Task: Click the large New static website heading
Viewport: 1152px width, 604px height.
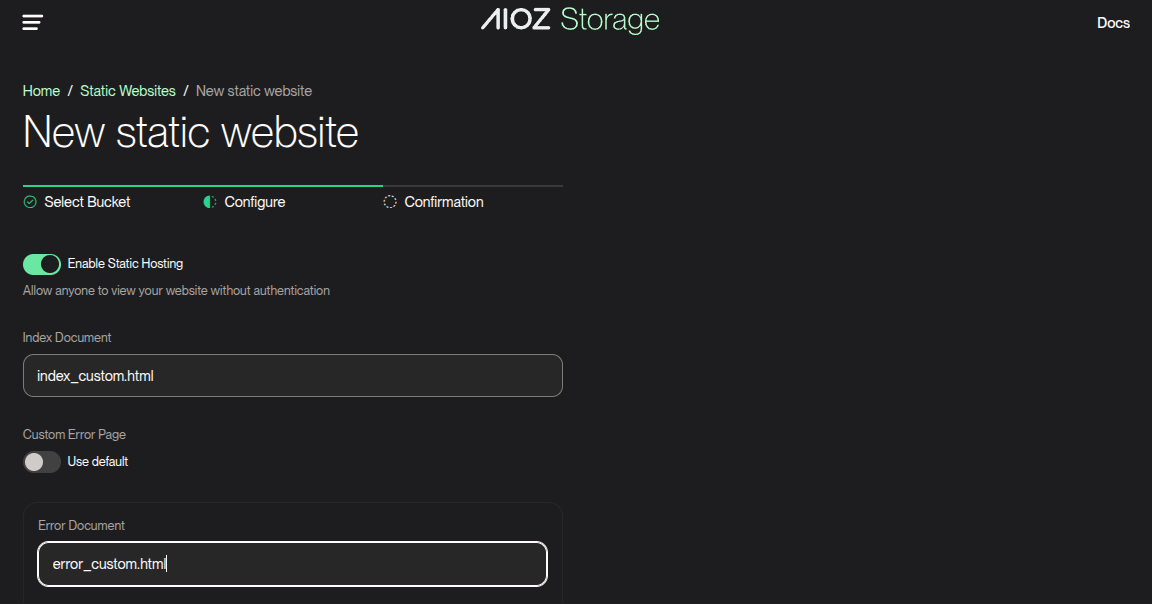Action: point(191,133)
